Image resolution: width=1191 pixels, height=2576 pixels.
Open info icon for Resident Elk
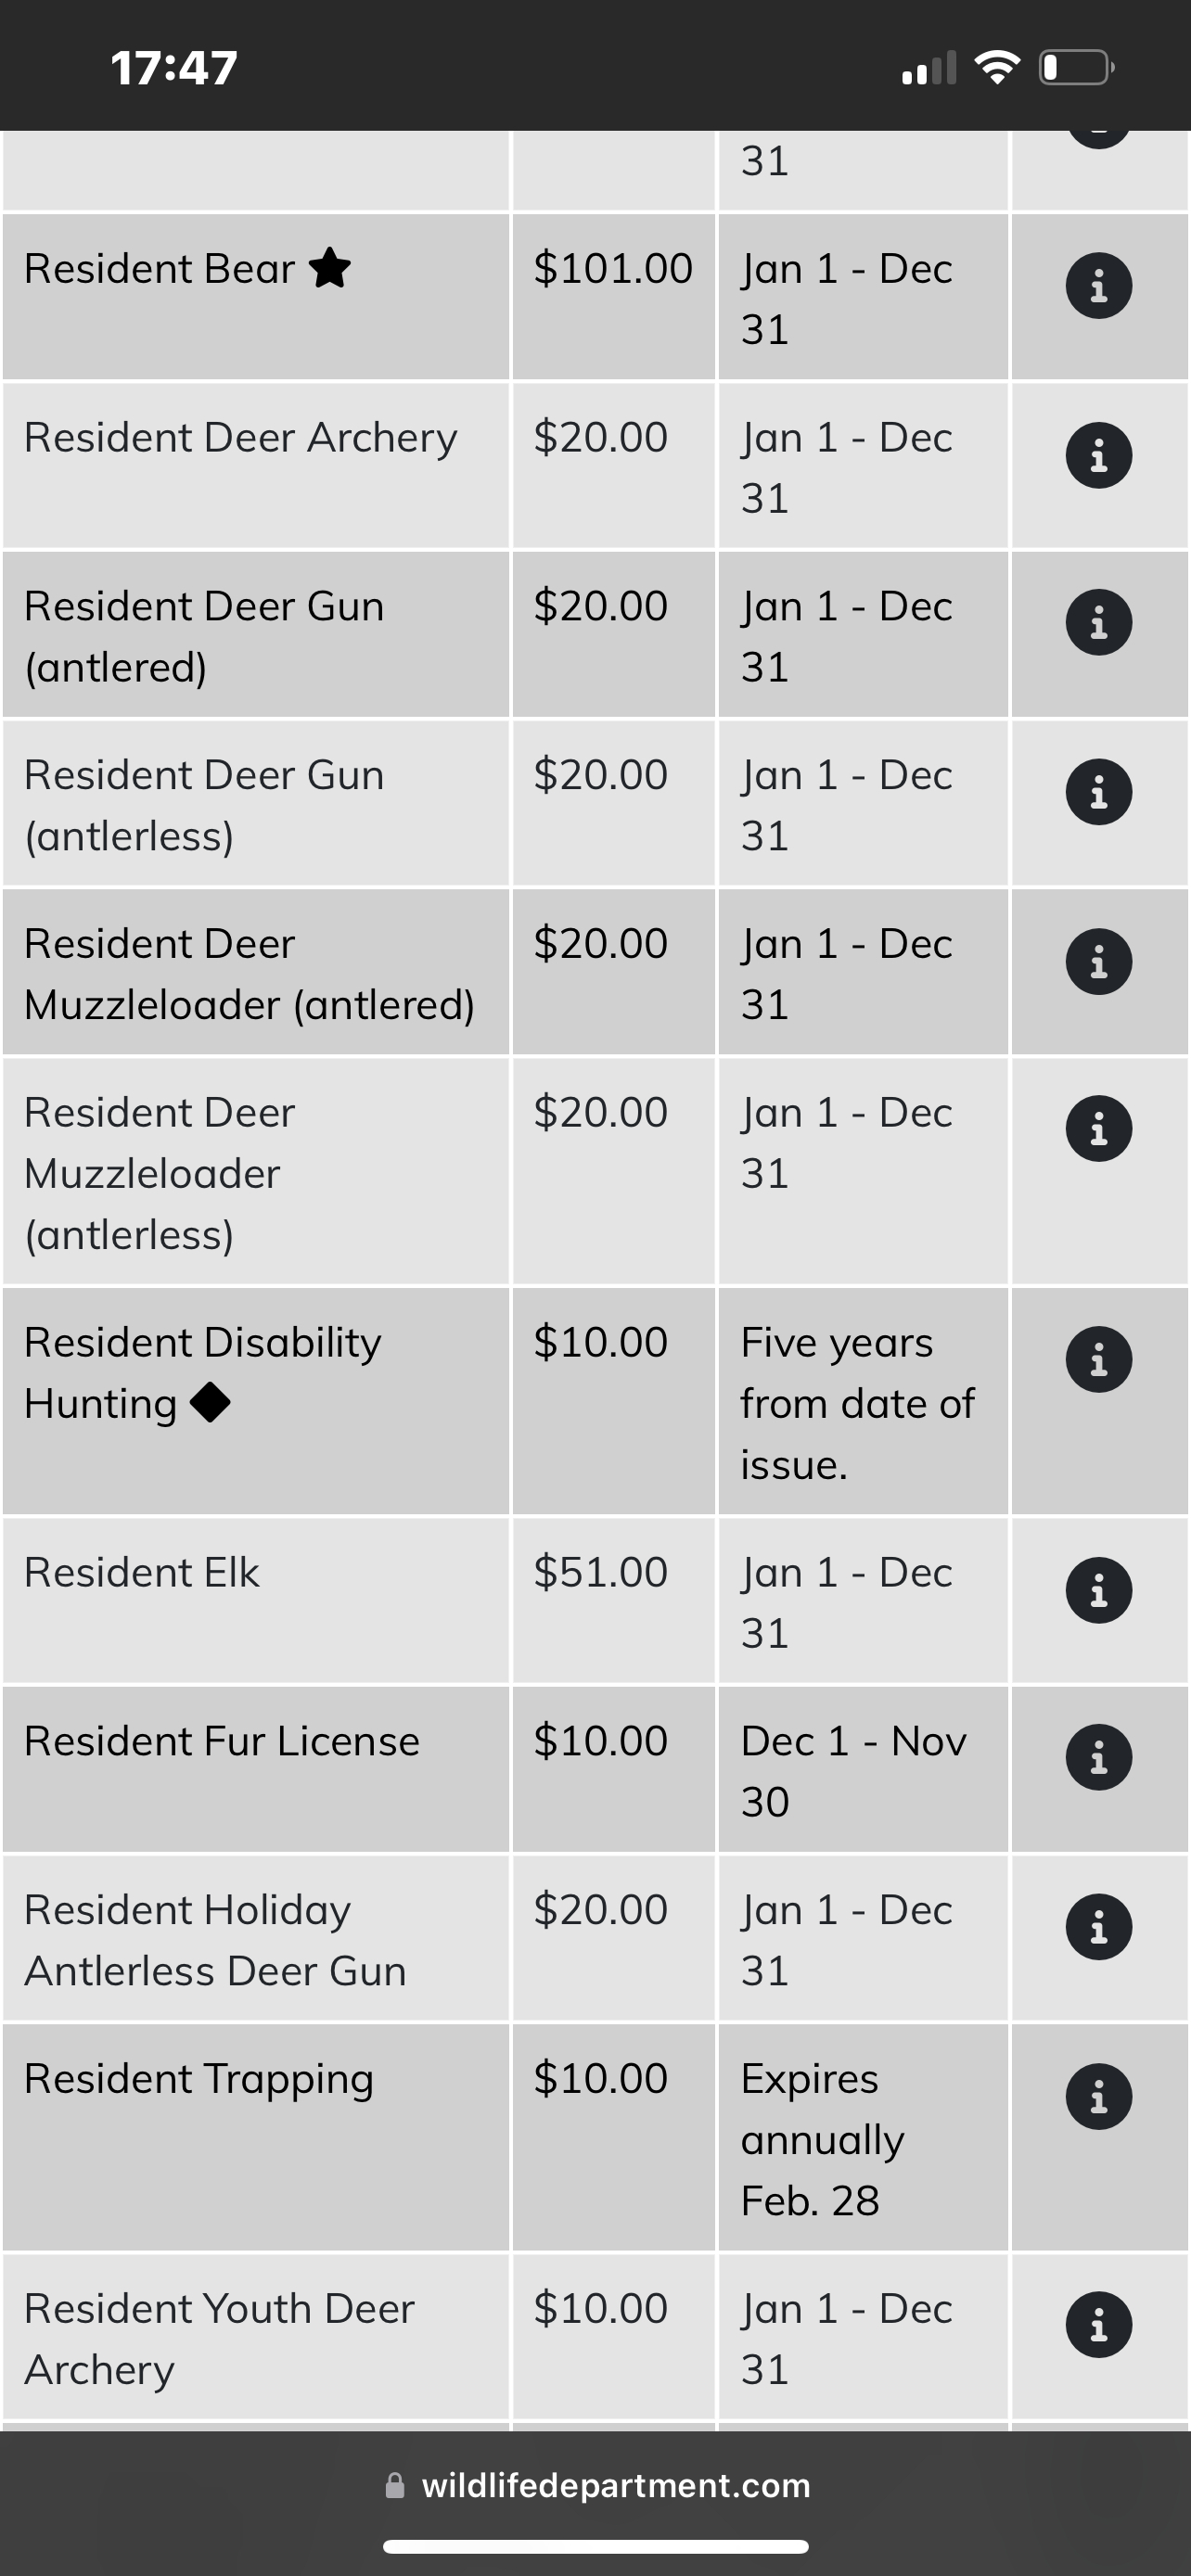1098,1590
